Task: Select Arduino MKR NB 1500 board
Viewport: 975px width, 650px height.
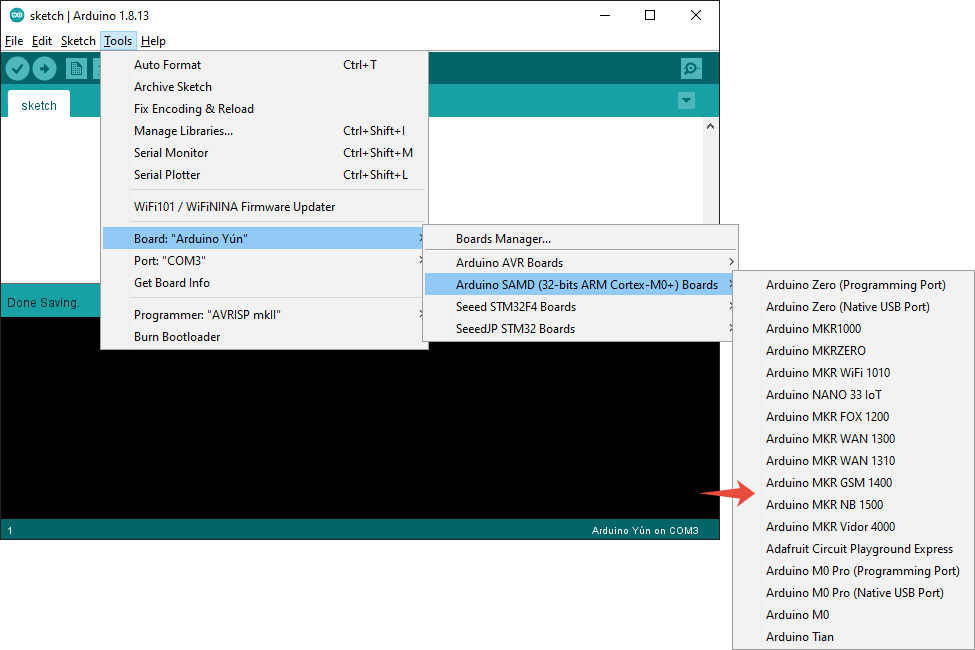Action: (x=824, y=505)
